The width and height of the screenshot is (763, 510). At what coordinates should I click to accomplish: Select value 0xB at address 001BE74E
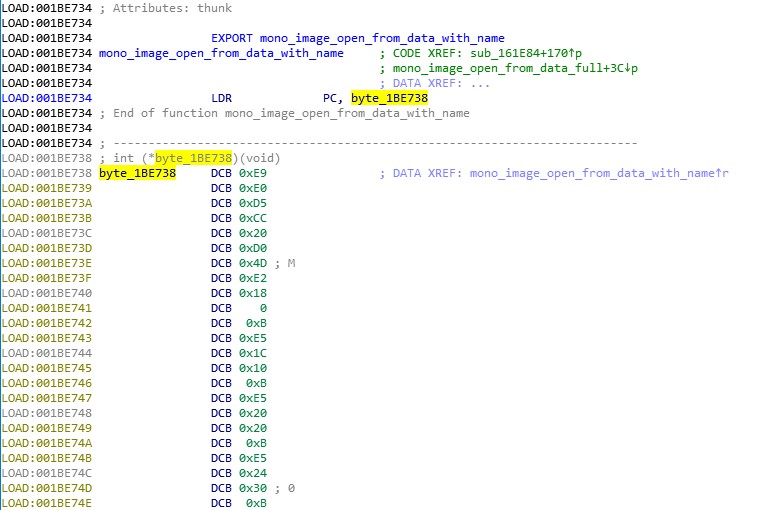[x=256, y=504]
